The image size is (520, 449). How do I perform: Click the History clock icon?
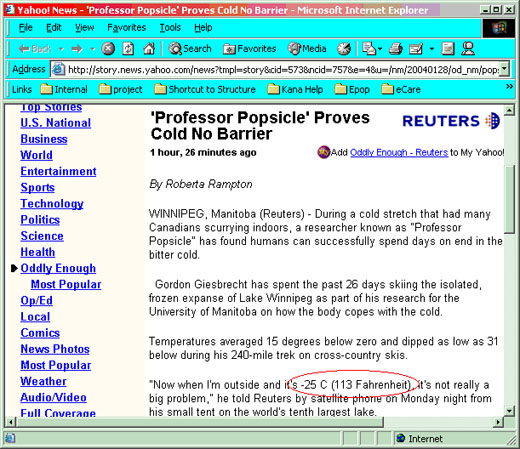(344, 49)
